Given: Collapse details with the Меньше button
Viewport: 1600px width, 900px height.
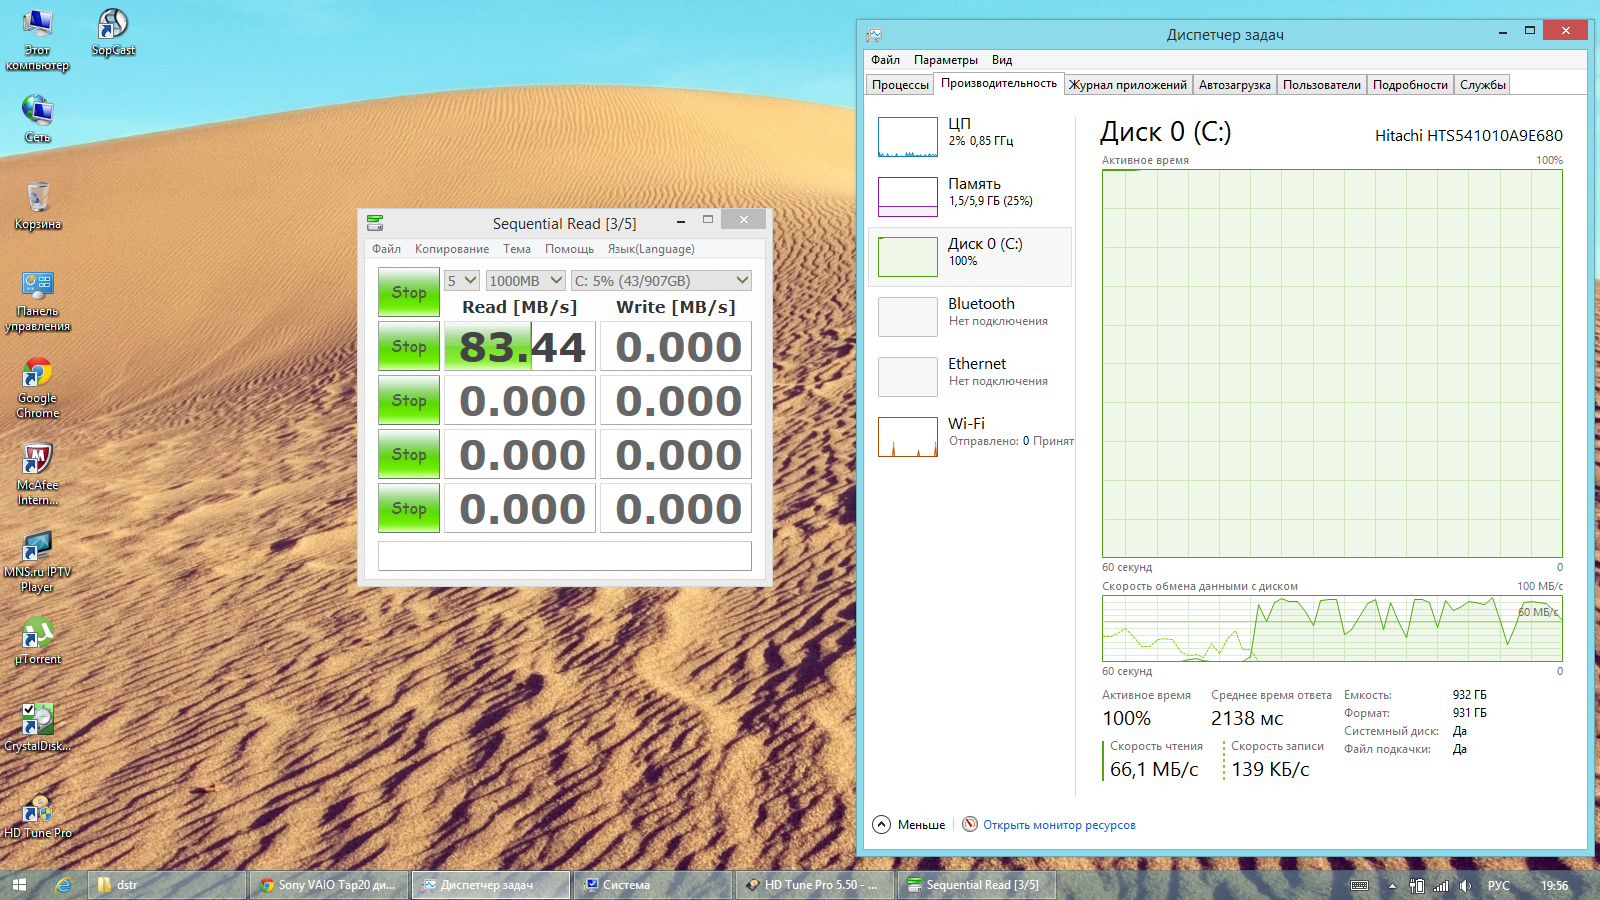Looking at the screenshot, I should click(909, 825).
